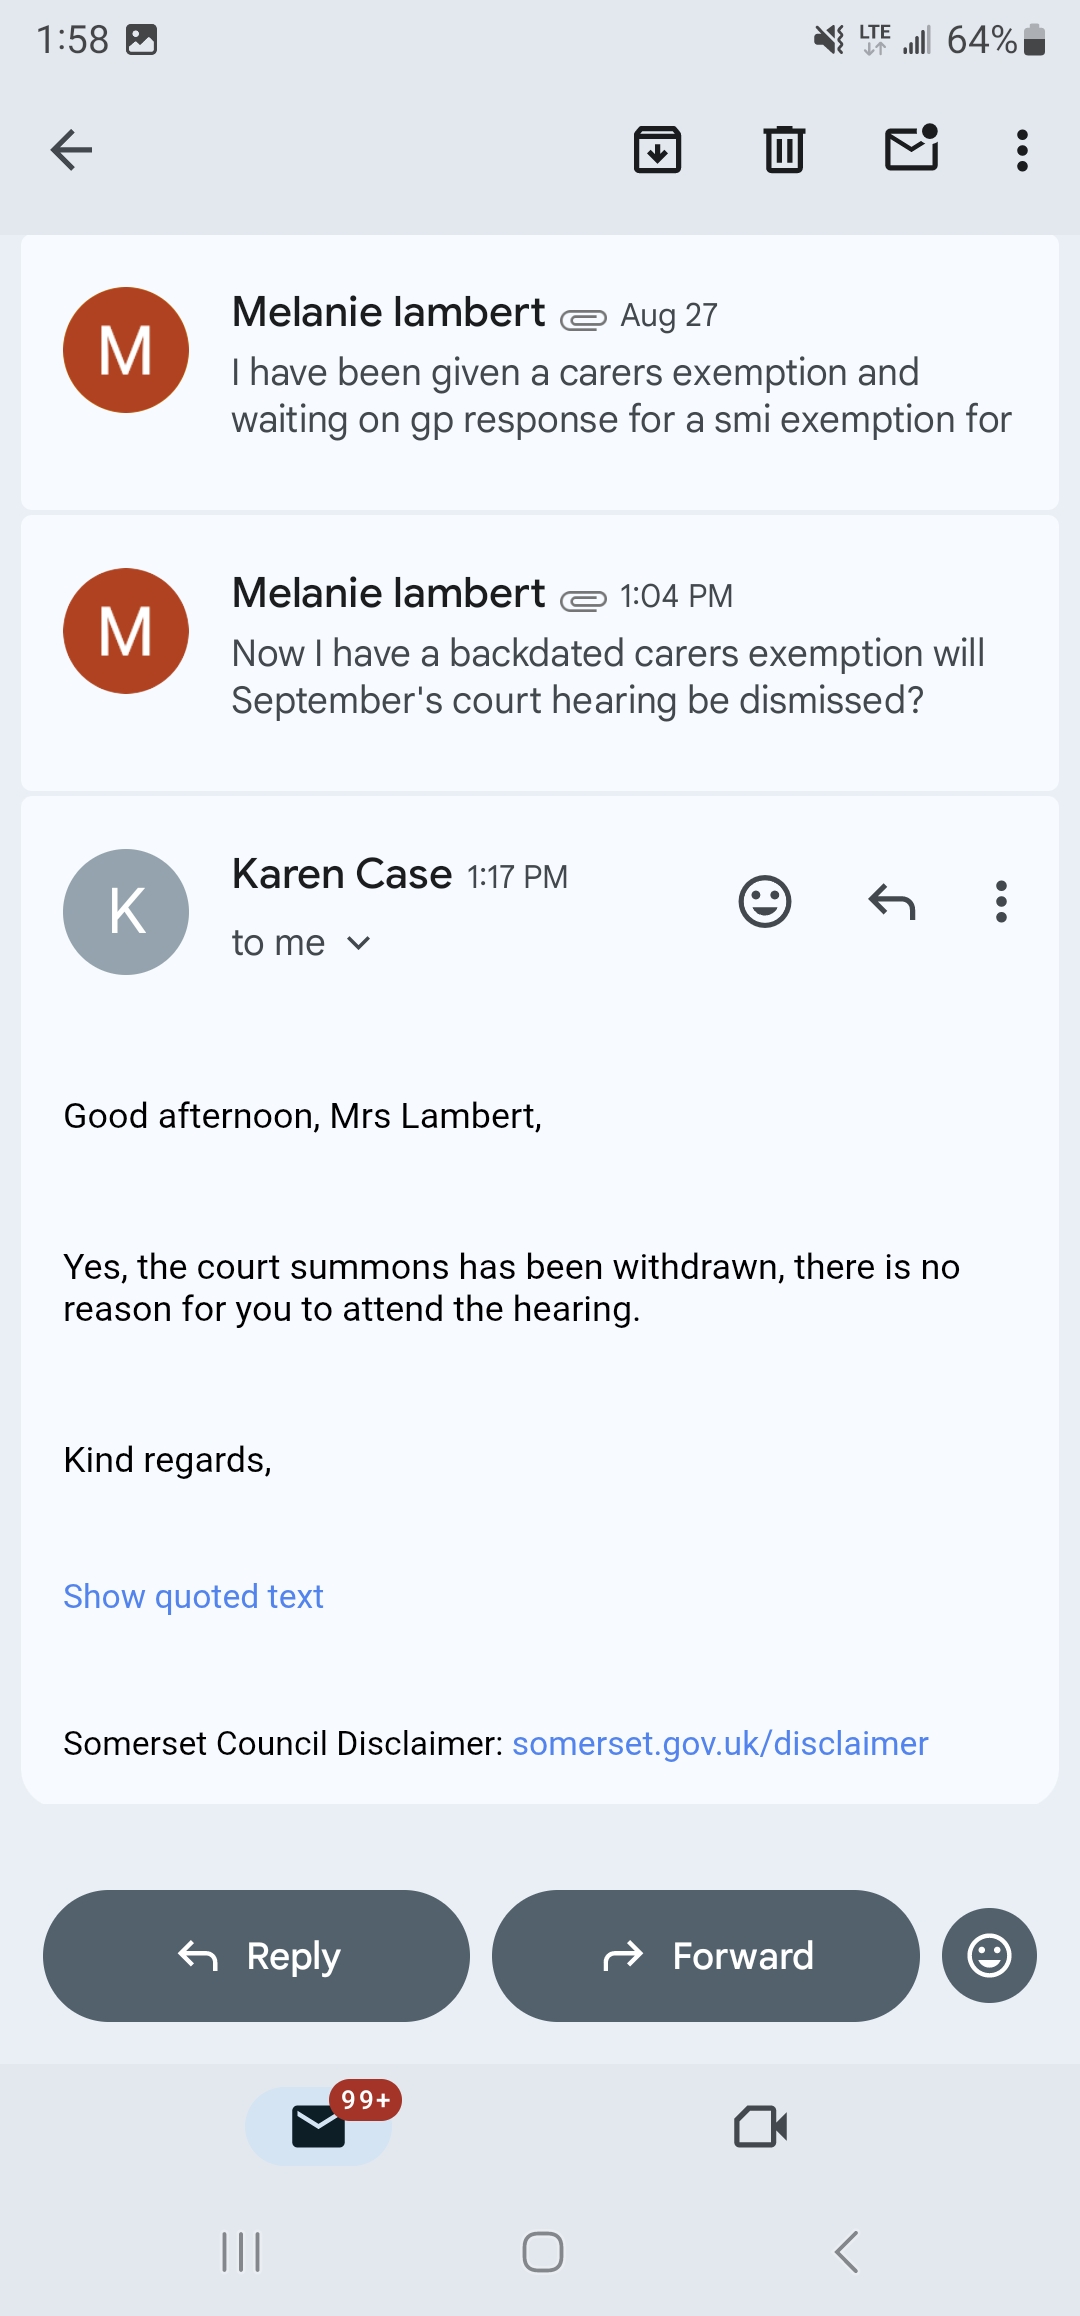Viewport: 1080px width, 2316px height.
Task: Tap the Forward button
Action: [x=706, y=1956]
